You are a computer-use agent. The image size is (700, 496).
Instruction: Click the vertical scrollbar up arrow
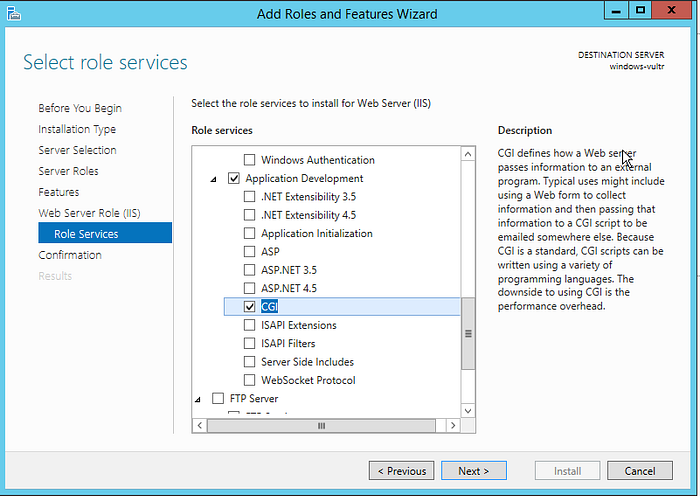pyautogui.click(x=468, y=154)
